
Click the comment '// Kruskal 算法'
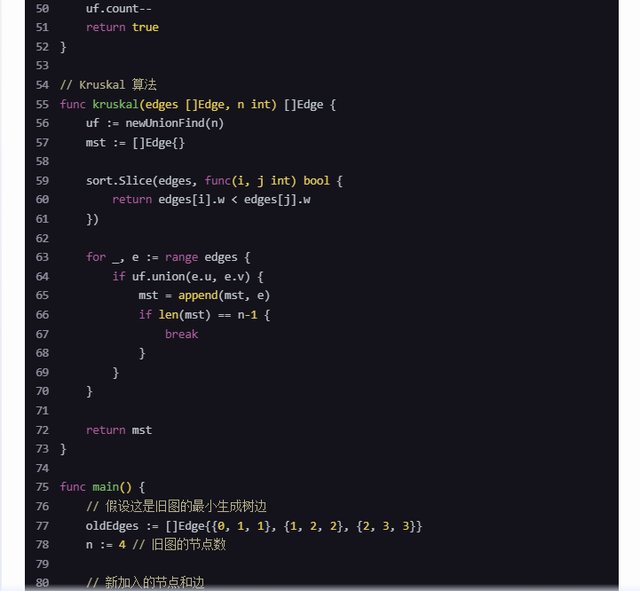point(108,84)
